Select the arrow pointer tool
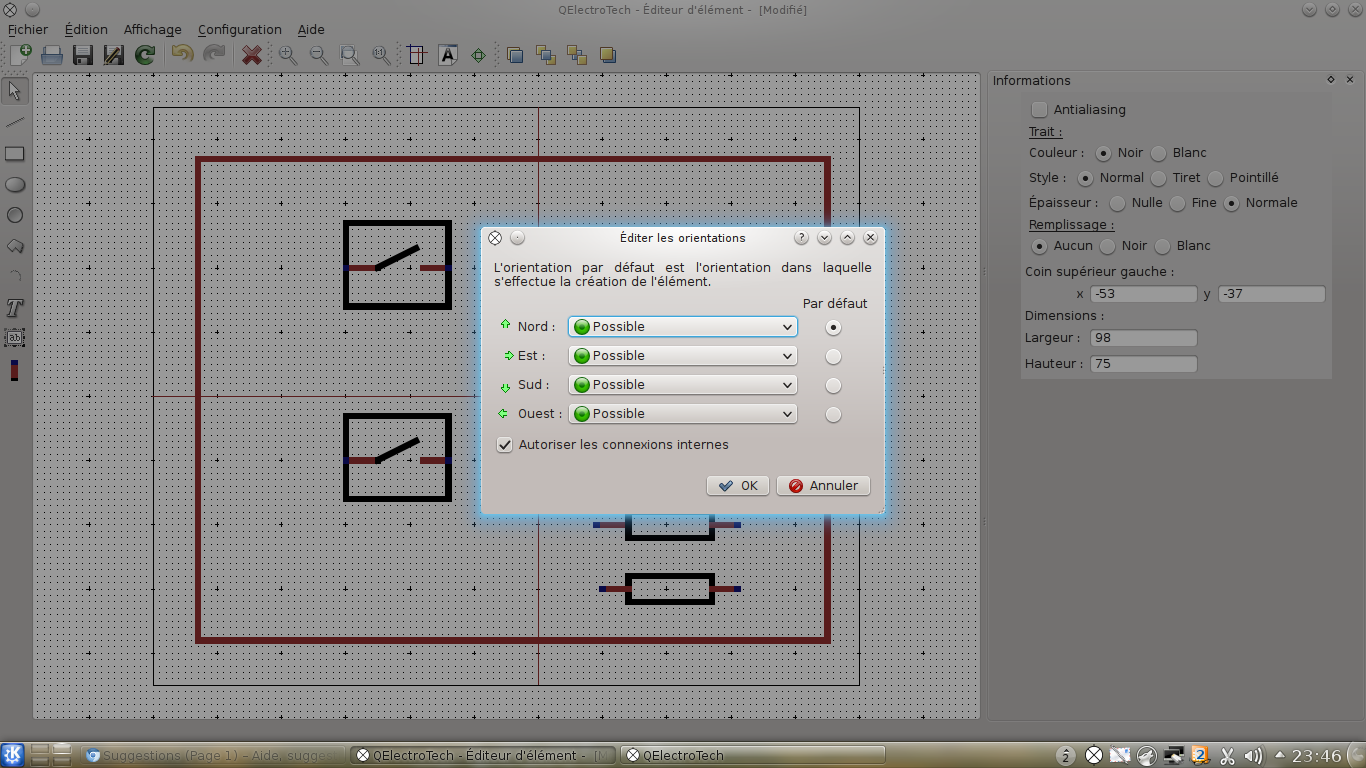The image size is (1366, 768). point(14,91)
